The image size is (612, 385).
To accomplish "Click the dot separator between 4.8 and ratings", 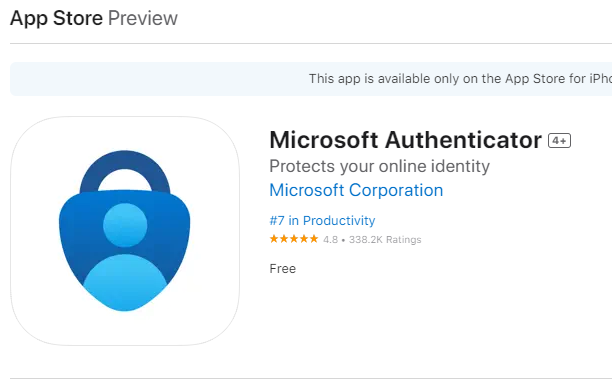I will coord(343,240).
